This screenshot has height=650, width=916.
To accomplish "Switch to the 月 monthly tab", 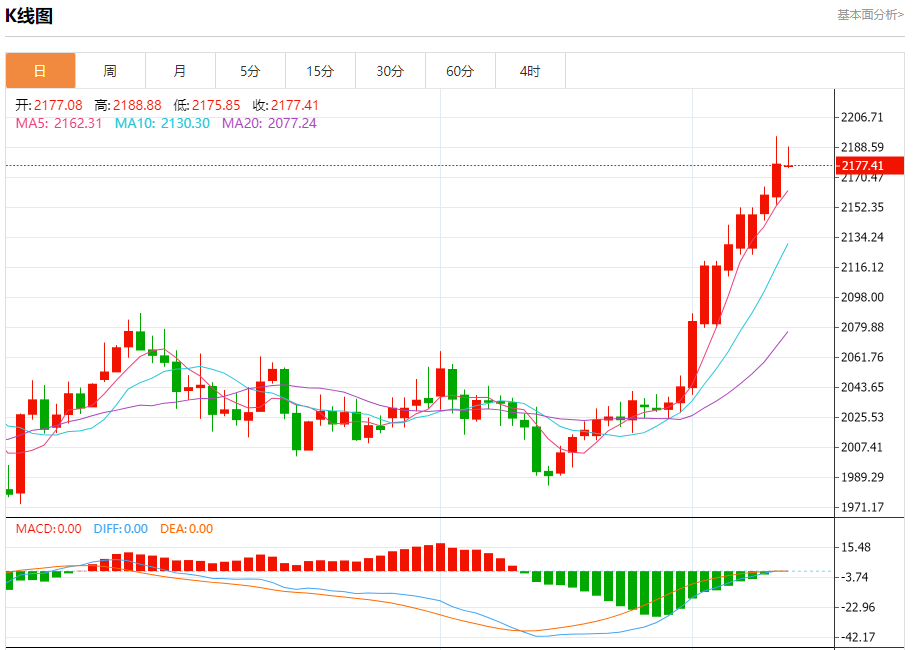I will (x=181, y=71).
